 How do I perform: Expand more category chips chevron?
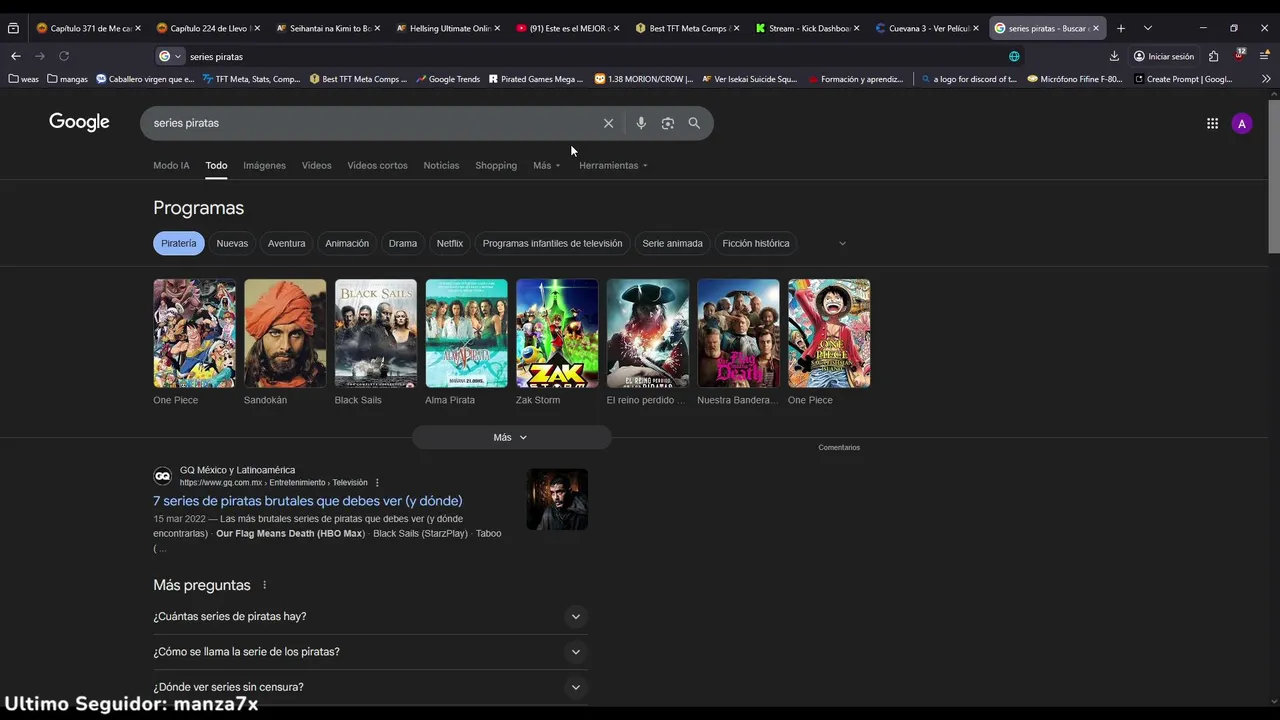842,243
